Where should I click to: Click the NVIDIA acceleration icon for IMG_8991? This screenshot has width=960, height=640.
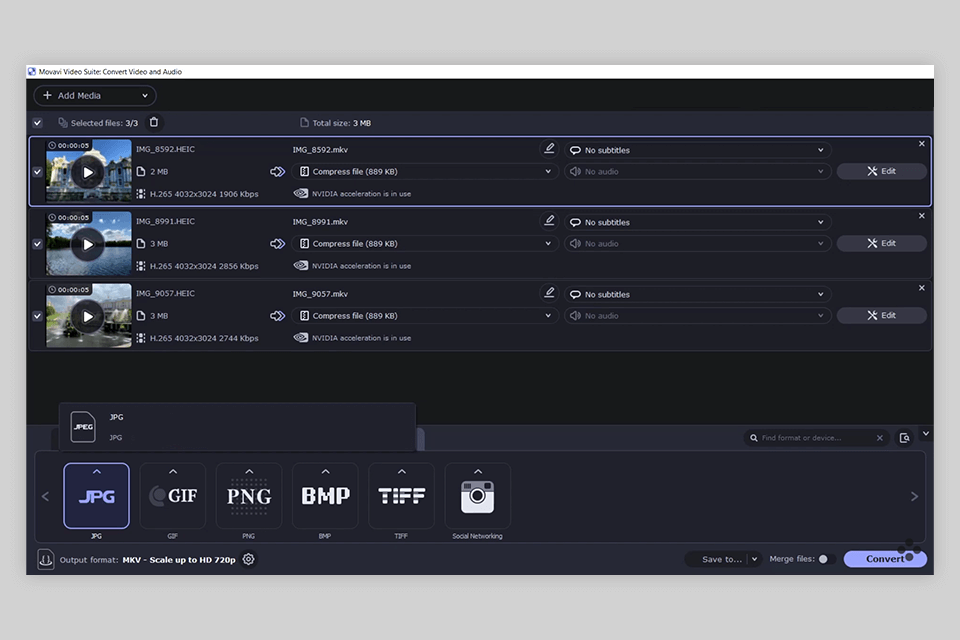301,266
